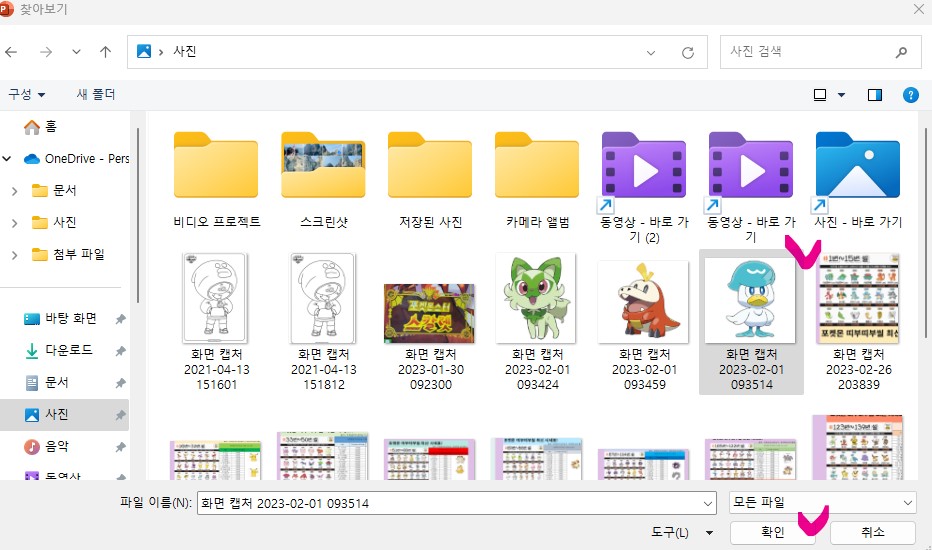Open the 구성 menu
The width and height of the screenshot is (932, 550).
(x=27, y=95)
